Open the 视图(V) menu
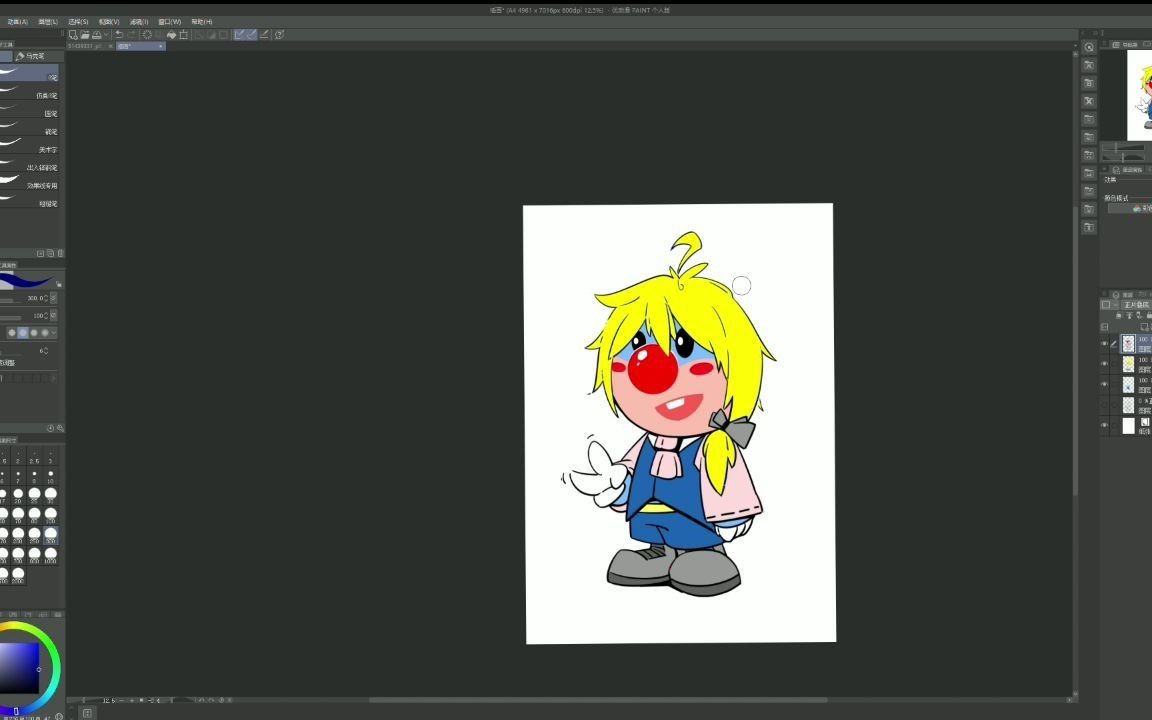The width and height of the screenshot is (1152, 720). (109, 22)
